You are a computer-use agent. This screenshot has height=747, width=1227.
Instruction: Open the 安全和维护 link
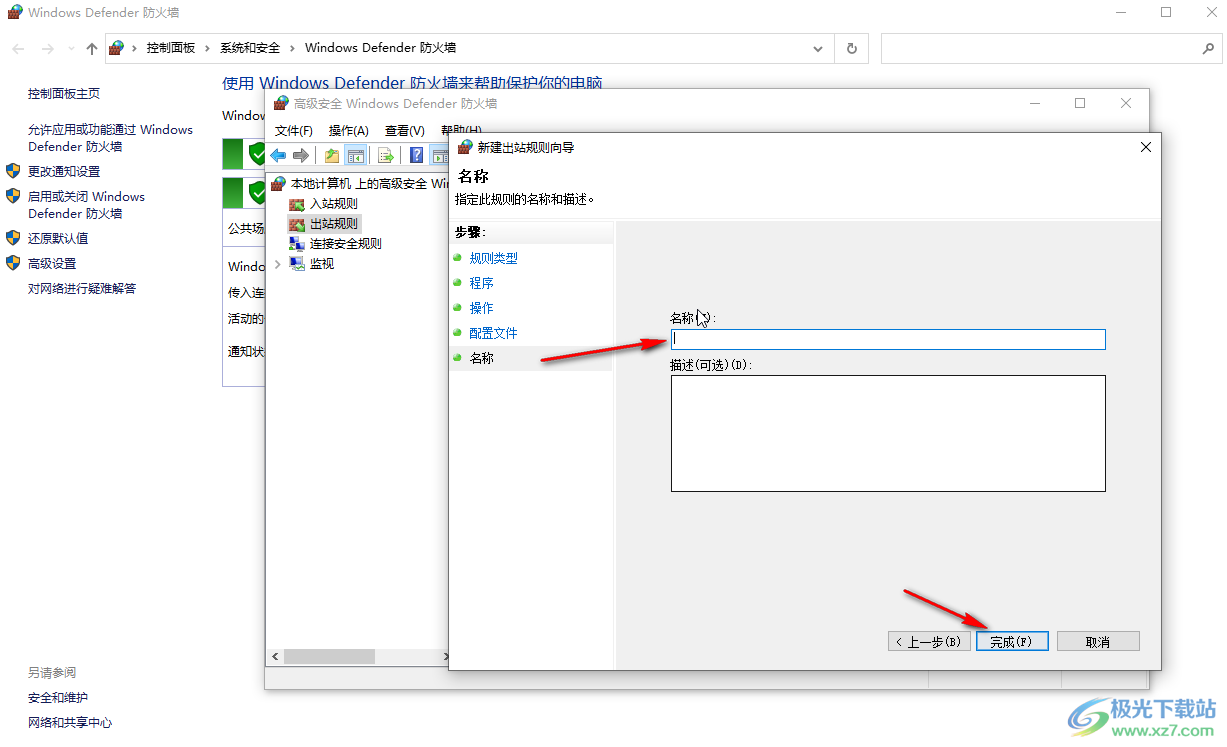[x=58, y=697]
